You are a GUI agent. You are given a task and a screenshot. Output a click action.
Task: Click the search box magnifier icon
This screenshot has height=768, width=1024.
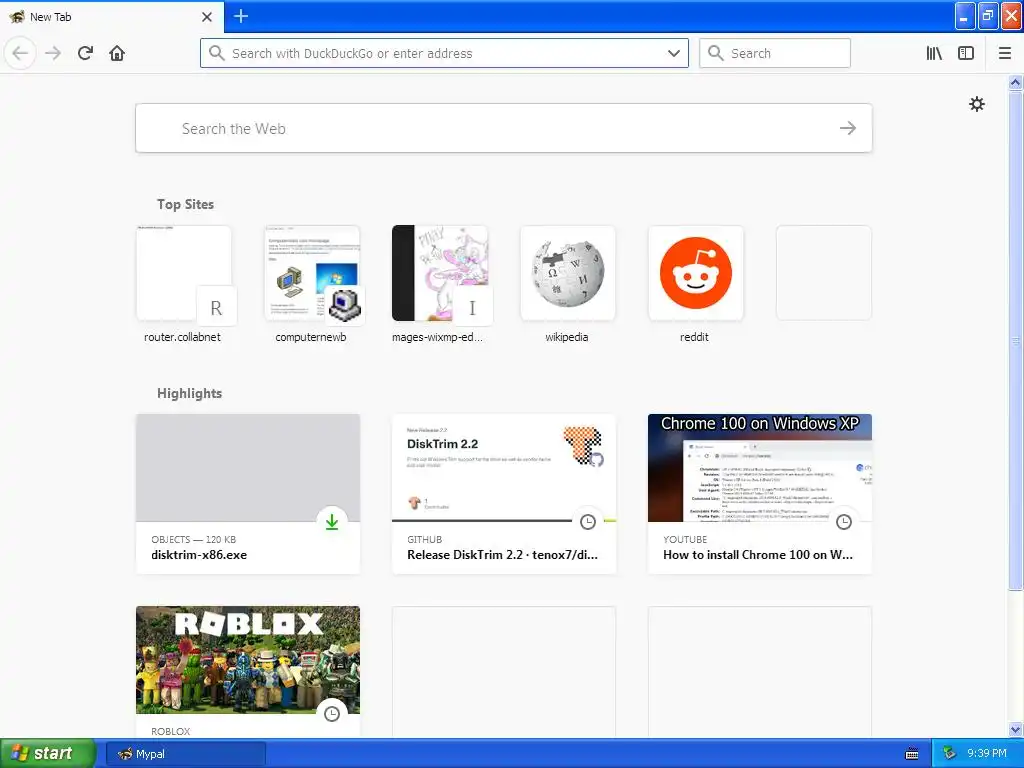pos(716,53)
